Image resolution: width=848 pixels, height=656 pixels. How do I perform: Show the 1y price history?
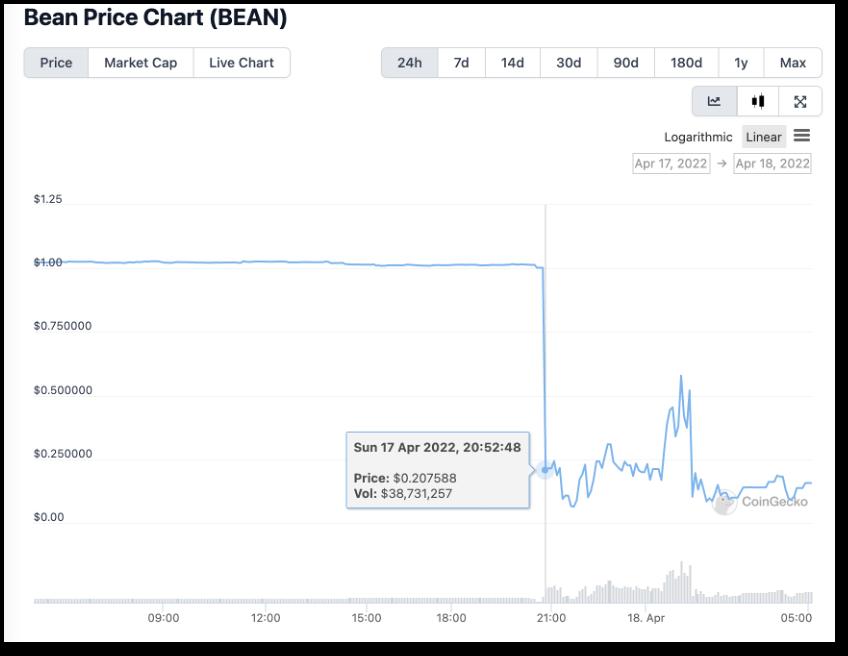[741, 62]
